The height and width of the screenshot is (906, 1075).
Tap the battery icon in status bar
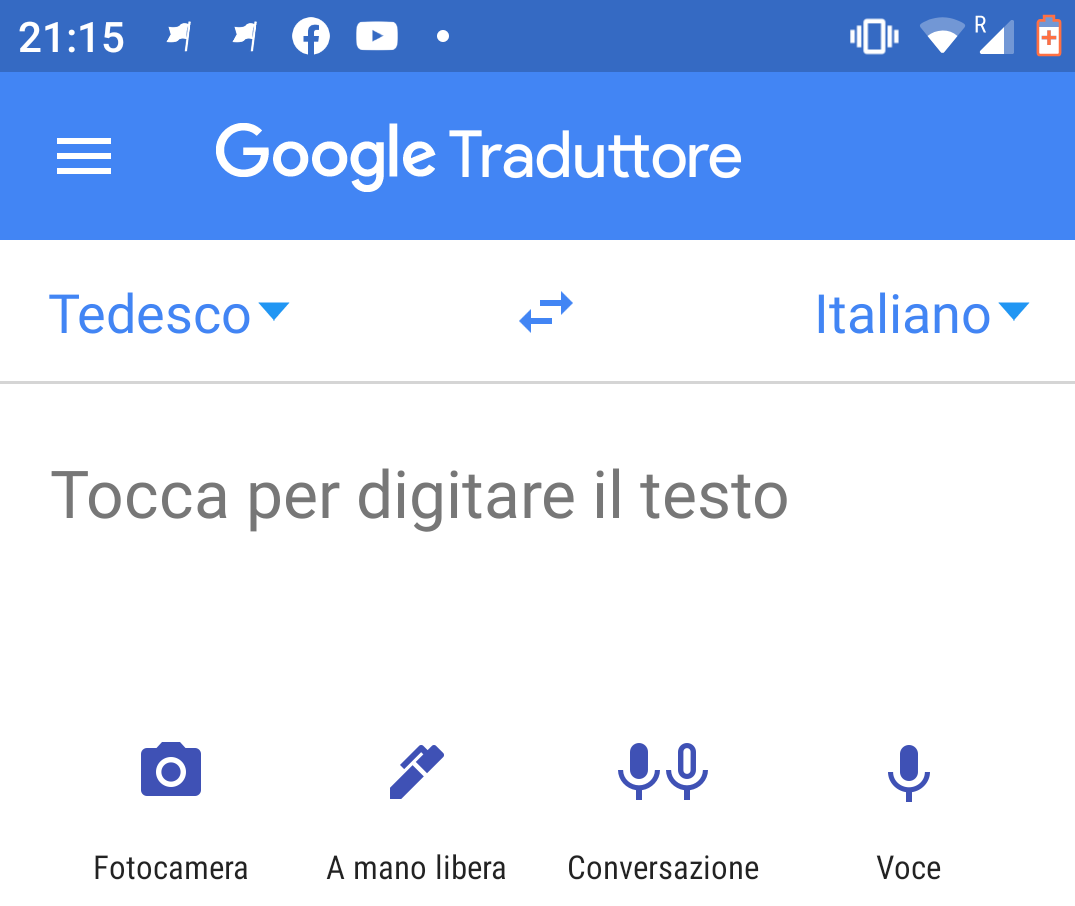(1048, 36)
